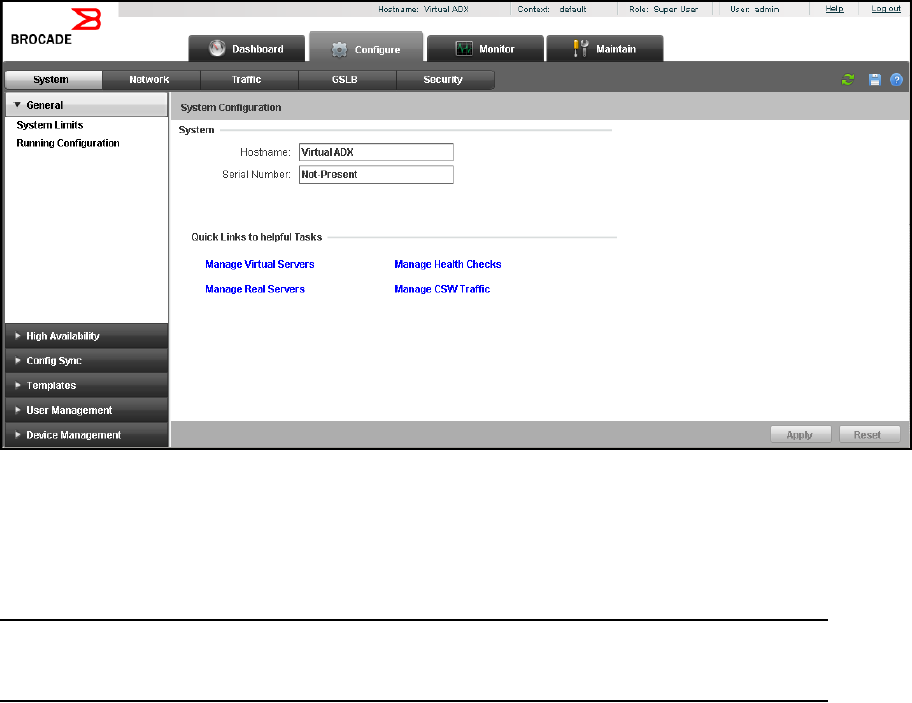Viewport: 912px width, 703px height.
Task: Open the GSLB submenu tab
Action: [x=345, y=80]
